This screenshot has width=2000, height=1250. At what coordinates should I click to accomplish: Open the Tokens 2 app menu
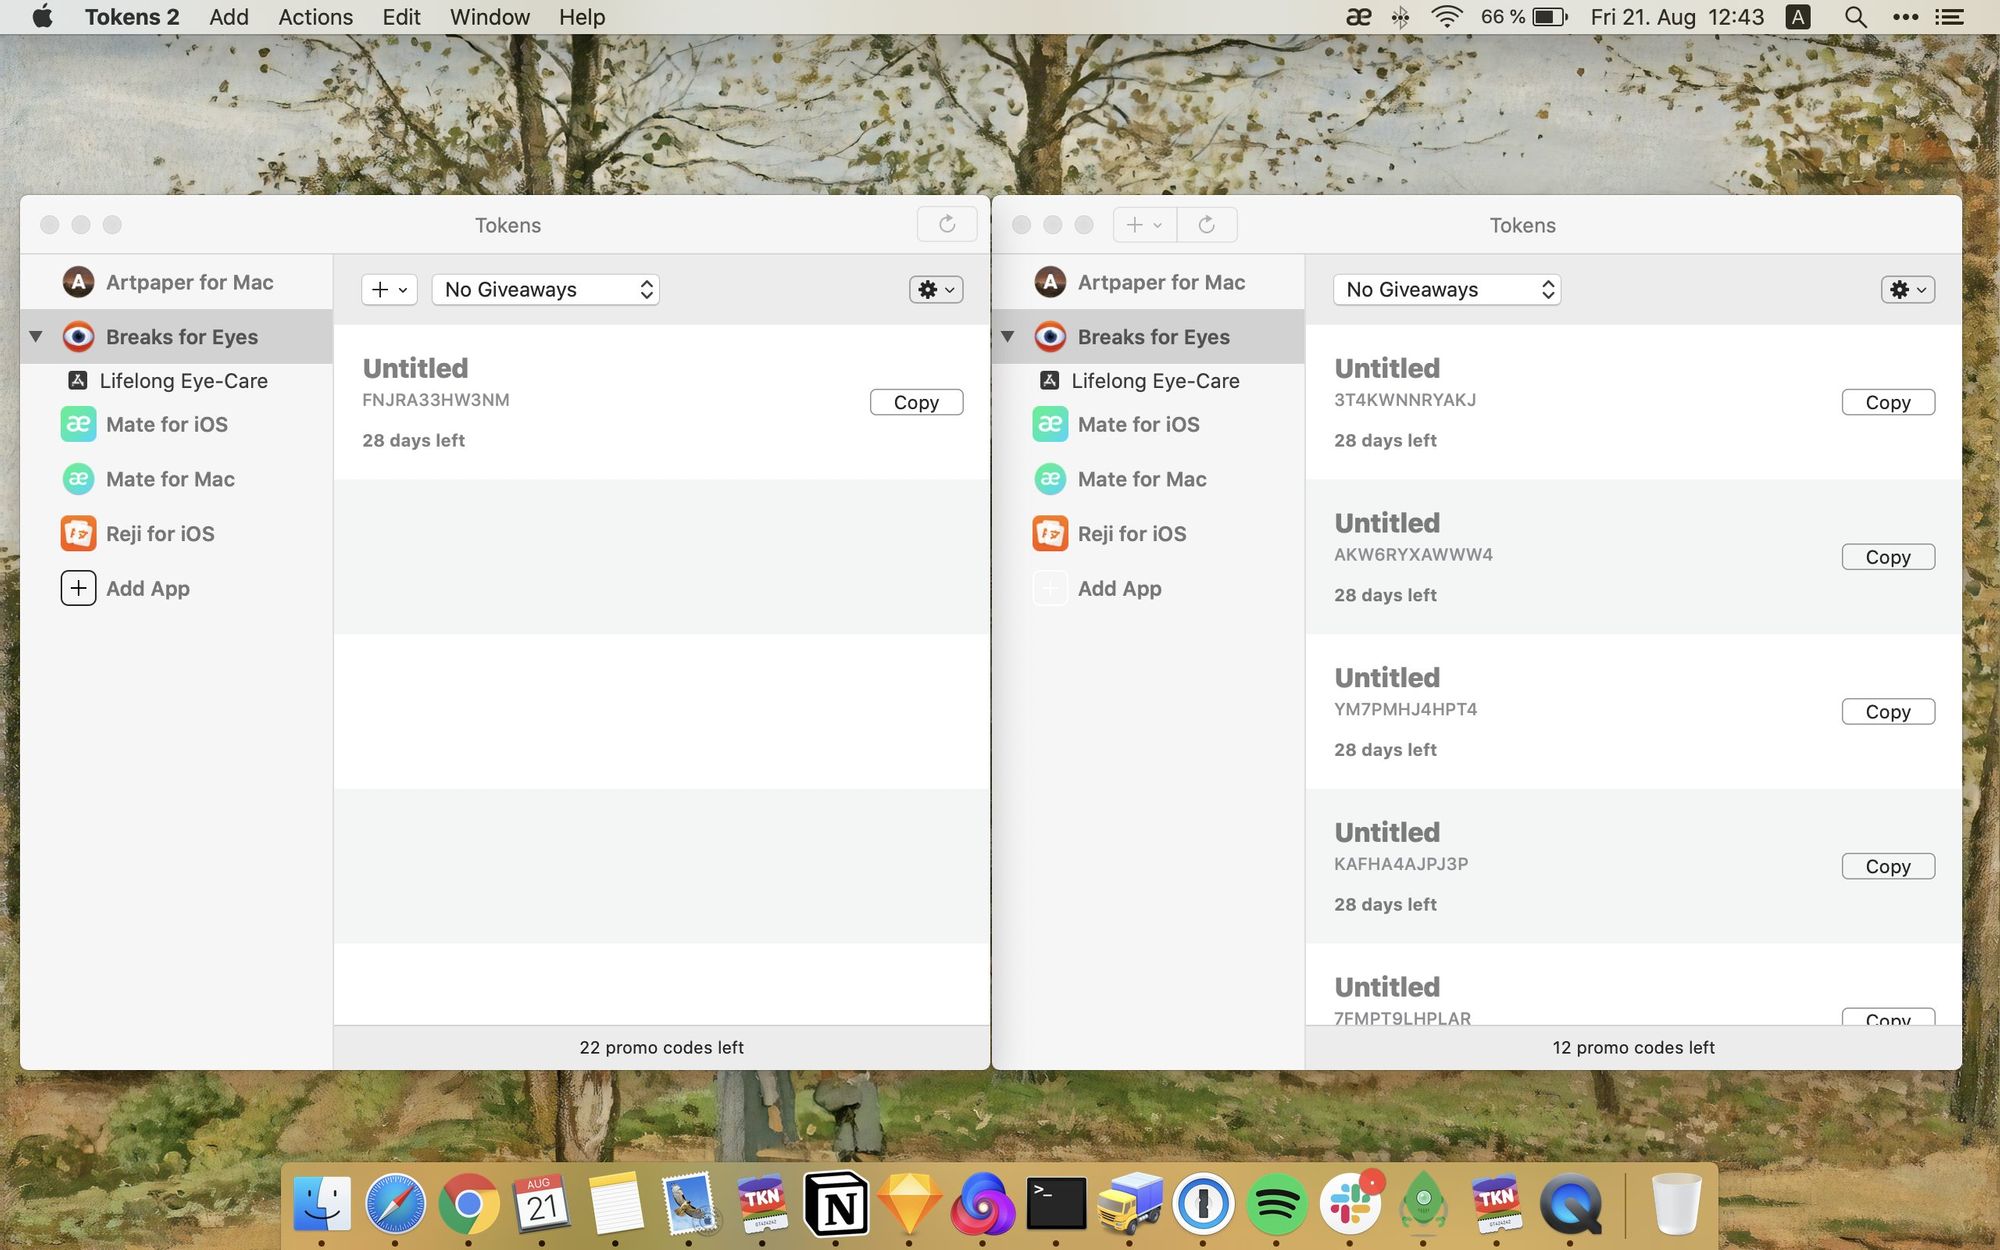(132, 17)
